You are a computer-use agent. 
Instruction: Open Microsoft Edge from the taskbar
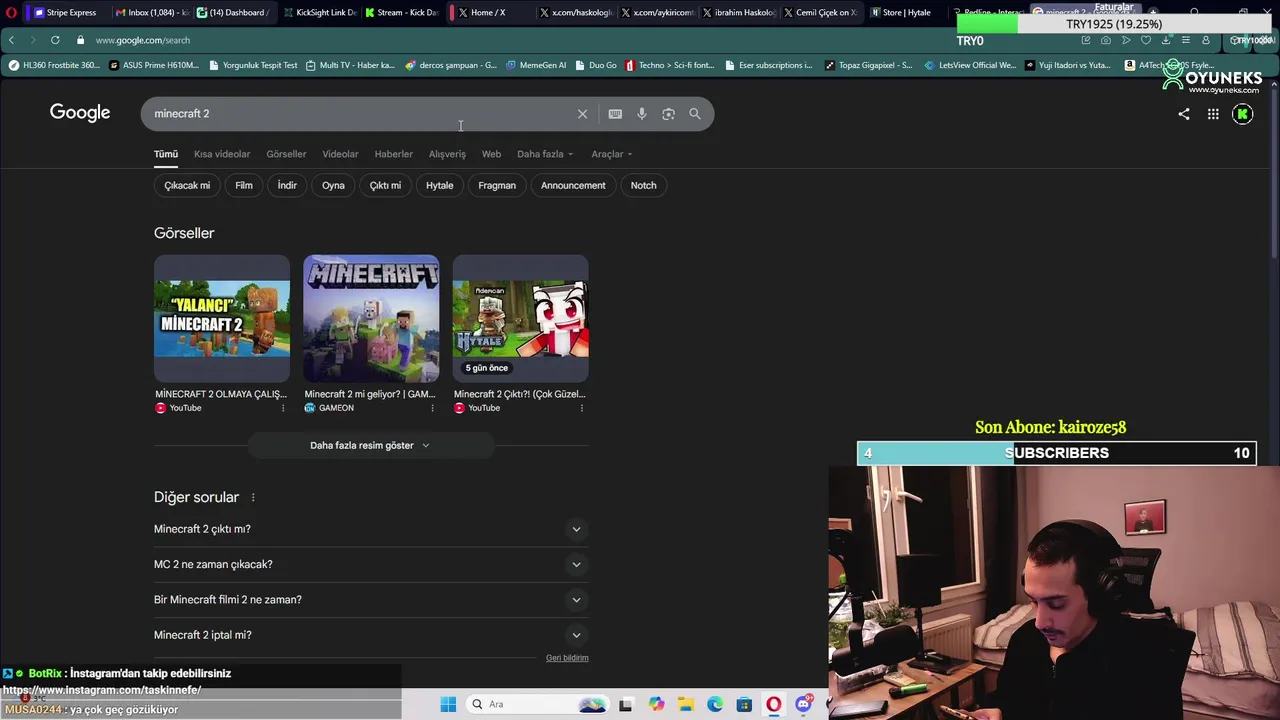(x=715, y=704)
